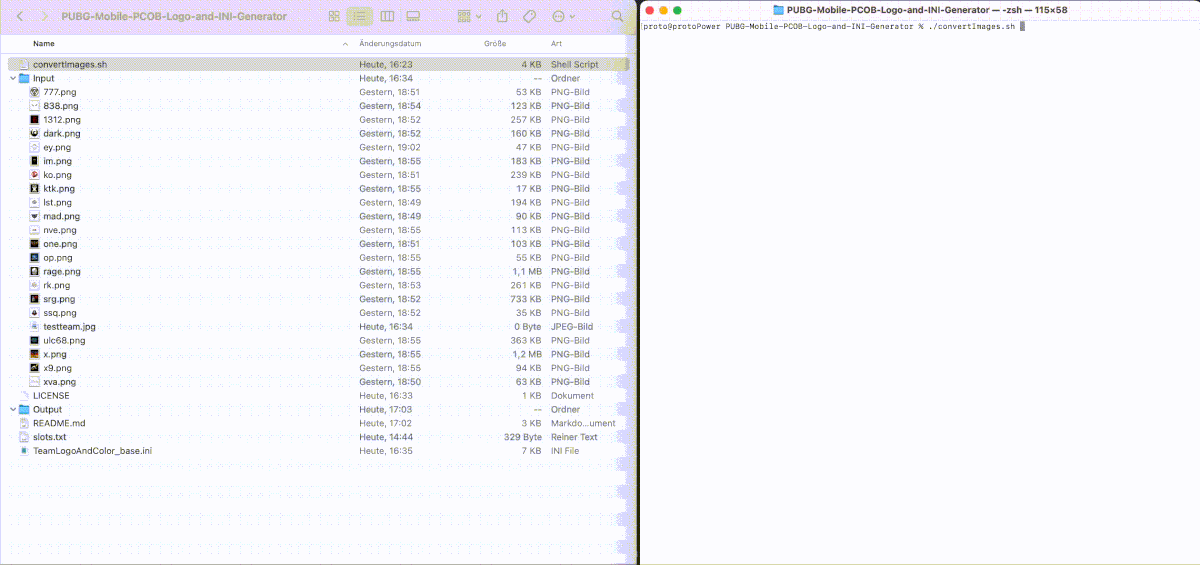Viewport: 1200px width, 565px height.
Task: Select the ko.png thumbnail icon
Action: 35,174
